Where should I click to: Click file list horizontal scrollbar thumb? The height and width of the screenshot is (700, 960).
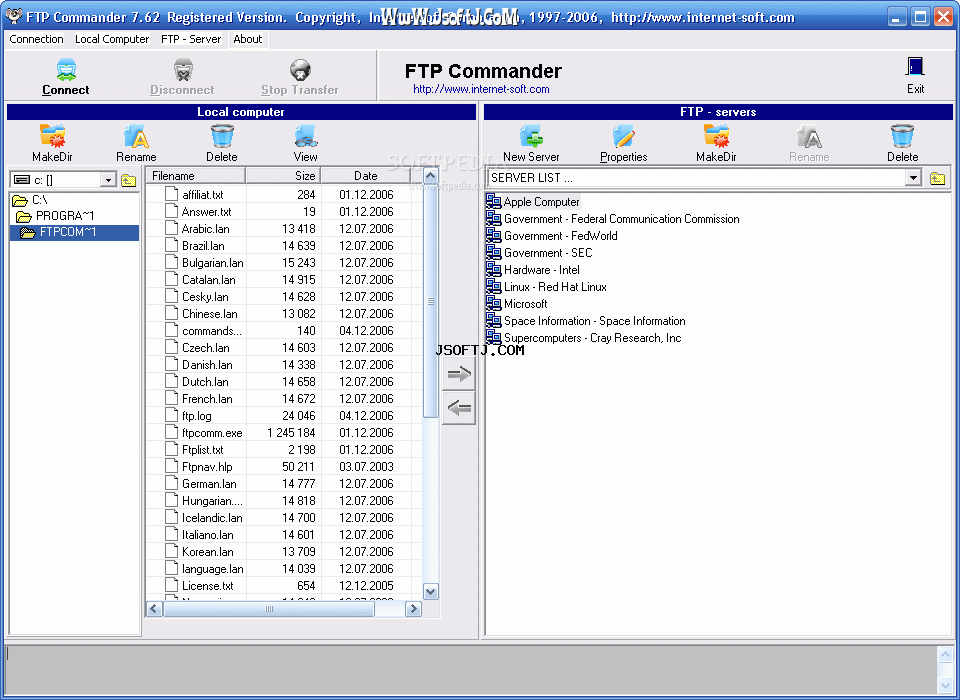(x=269, y=609)
